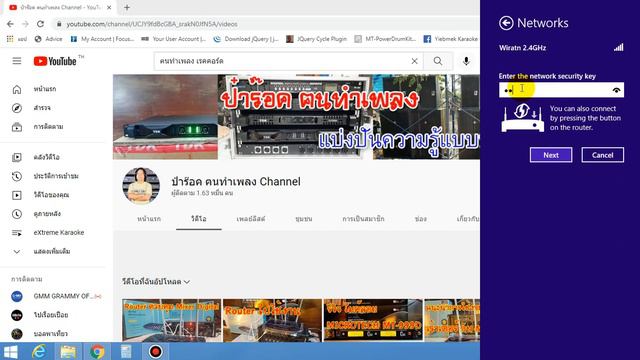640x360 pixels.
Task: Open the uploaded videos filter dropdown
Action: [156, 282]
